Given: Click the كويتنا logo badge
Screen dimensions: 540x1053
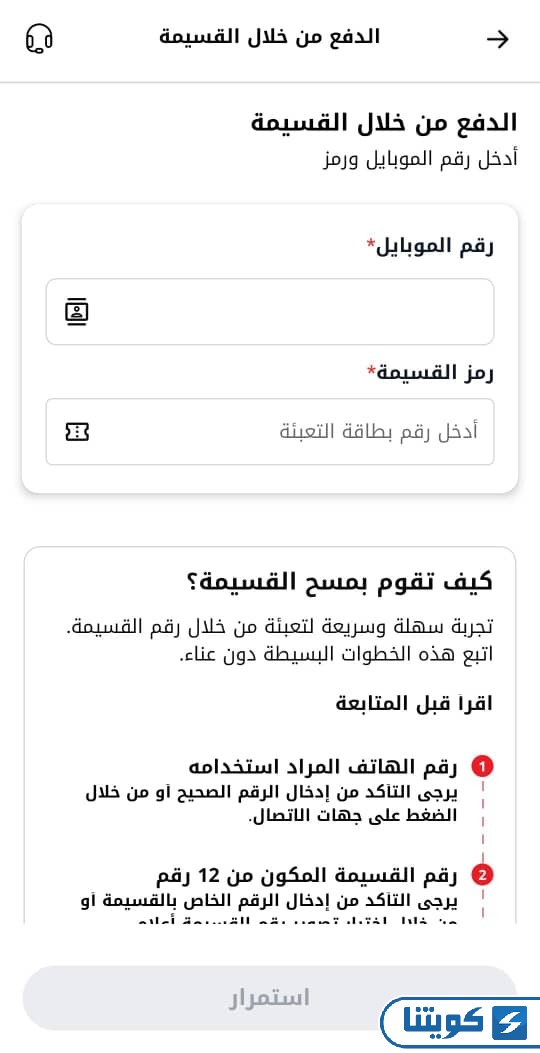Looking at the screenshot, I should pyautogui.click(x=460, y=1022).
